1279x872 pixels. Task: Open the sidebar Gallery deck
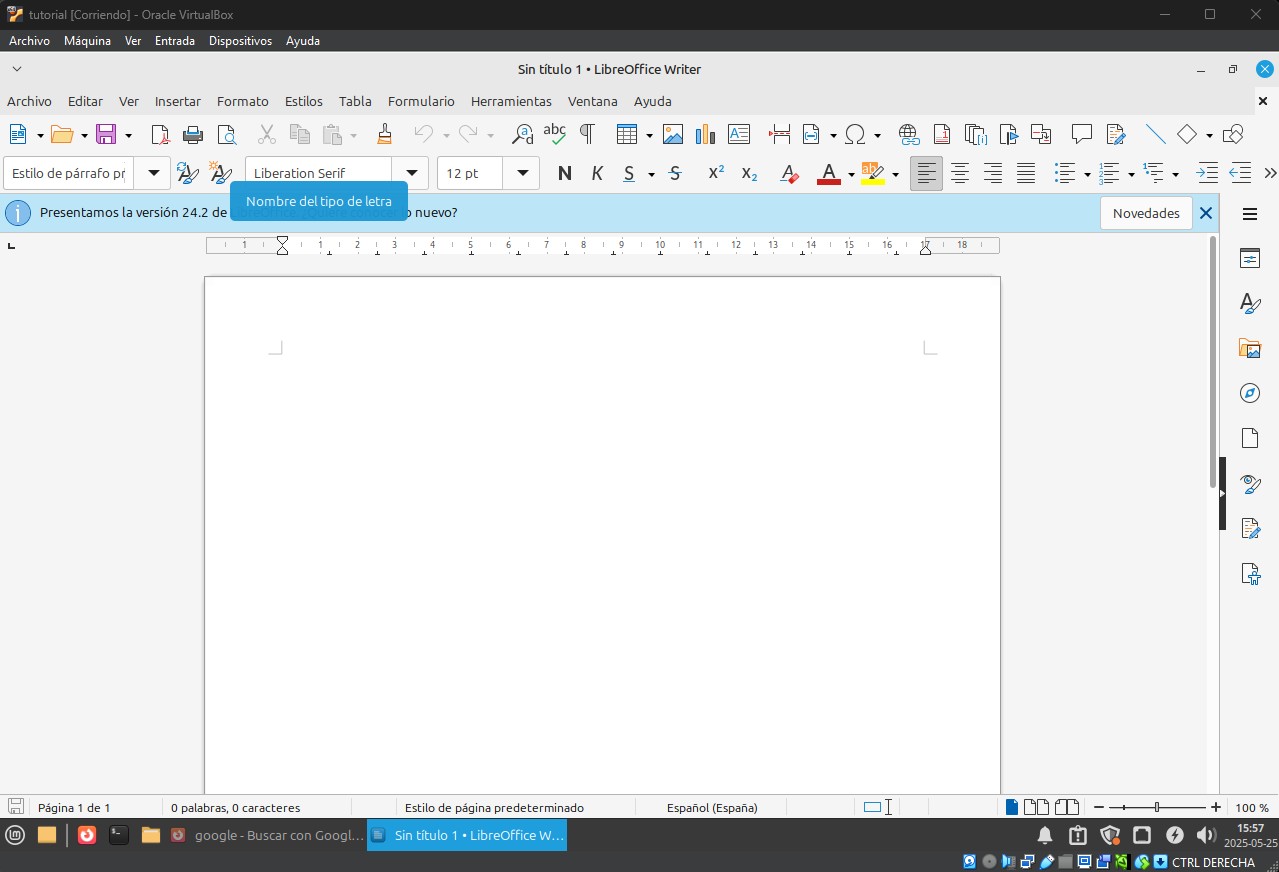pyautogui.click(x=1250, y=348)
